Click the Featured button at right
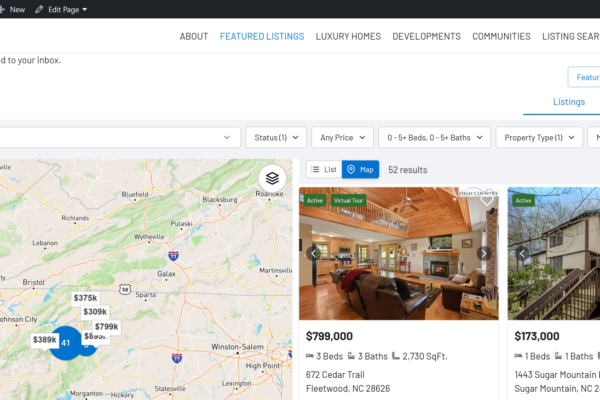600x400 pixels. click(584, 77)
